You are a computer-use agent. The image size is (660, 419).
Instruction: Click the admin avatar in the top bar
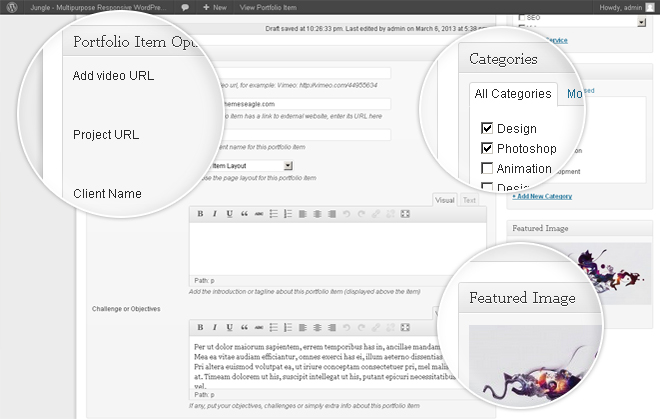point(650,7)
